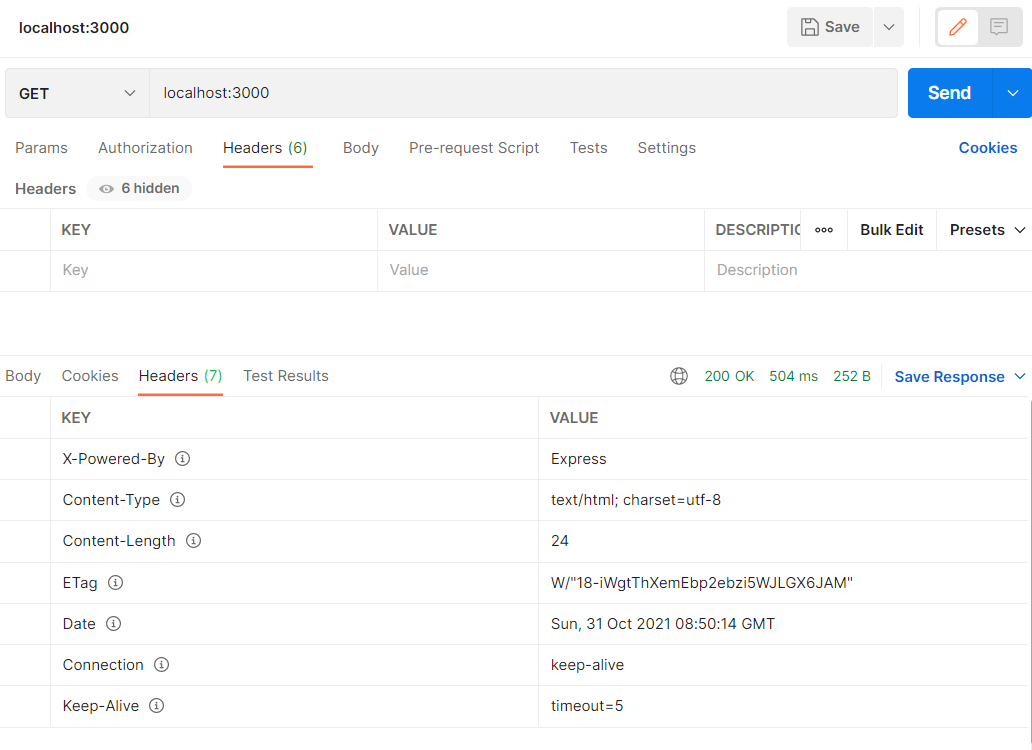
Task: Click info icon next to Keep-Alive
Action: click(156, 705)
